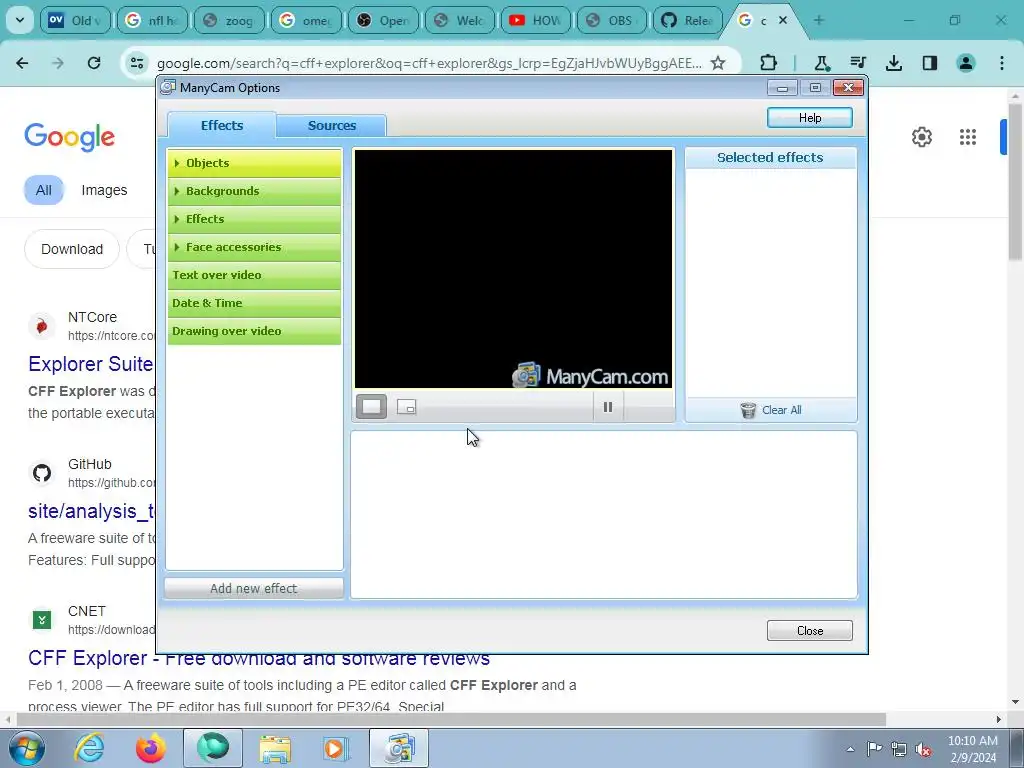This screenshot has height=768, width=1024.
Task: Bookmark this page with star icon
Action: point(718,63)
